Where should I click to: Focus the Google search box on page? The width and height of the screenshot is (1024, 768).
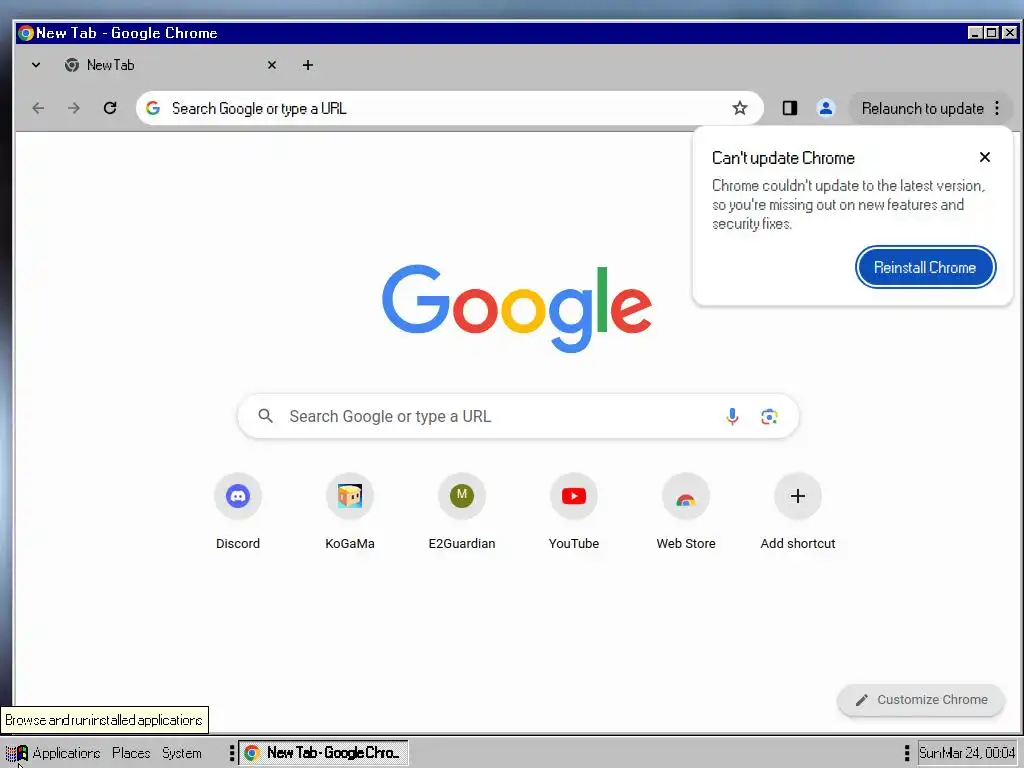coord(518,416)
